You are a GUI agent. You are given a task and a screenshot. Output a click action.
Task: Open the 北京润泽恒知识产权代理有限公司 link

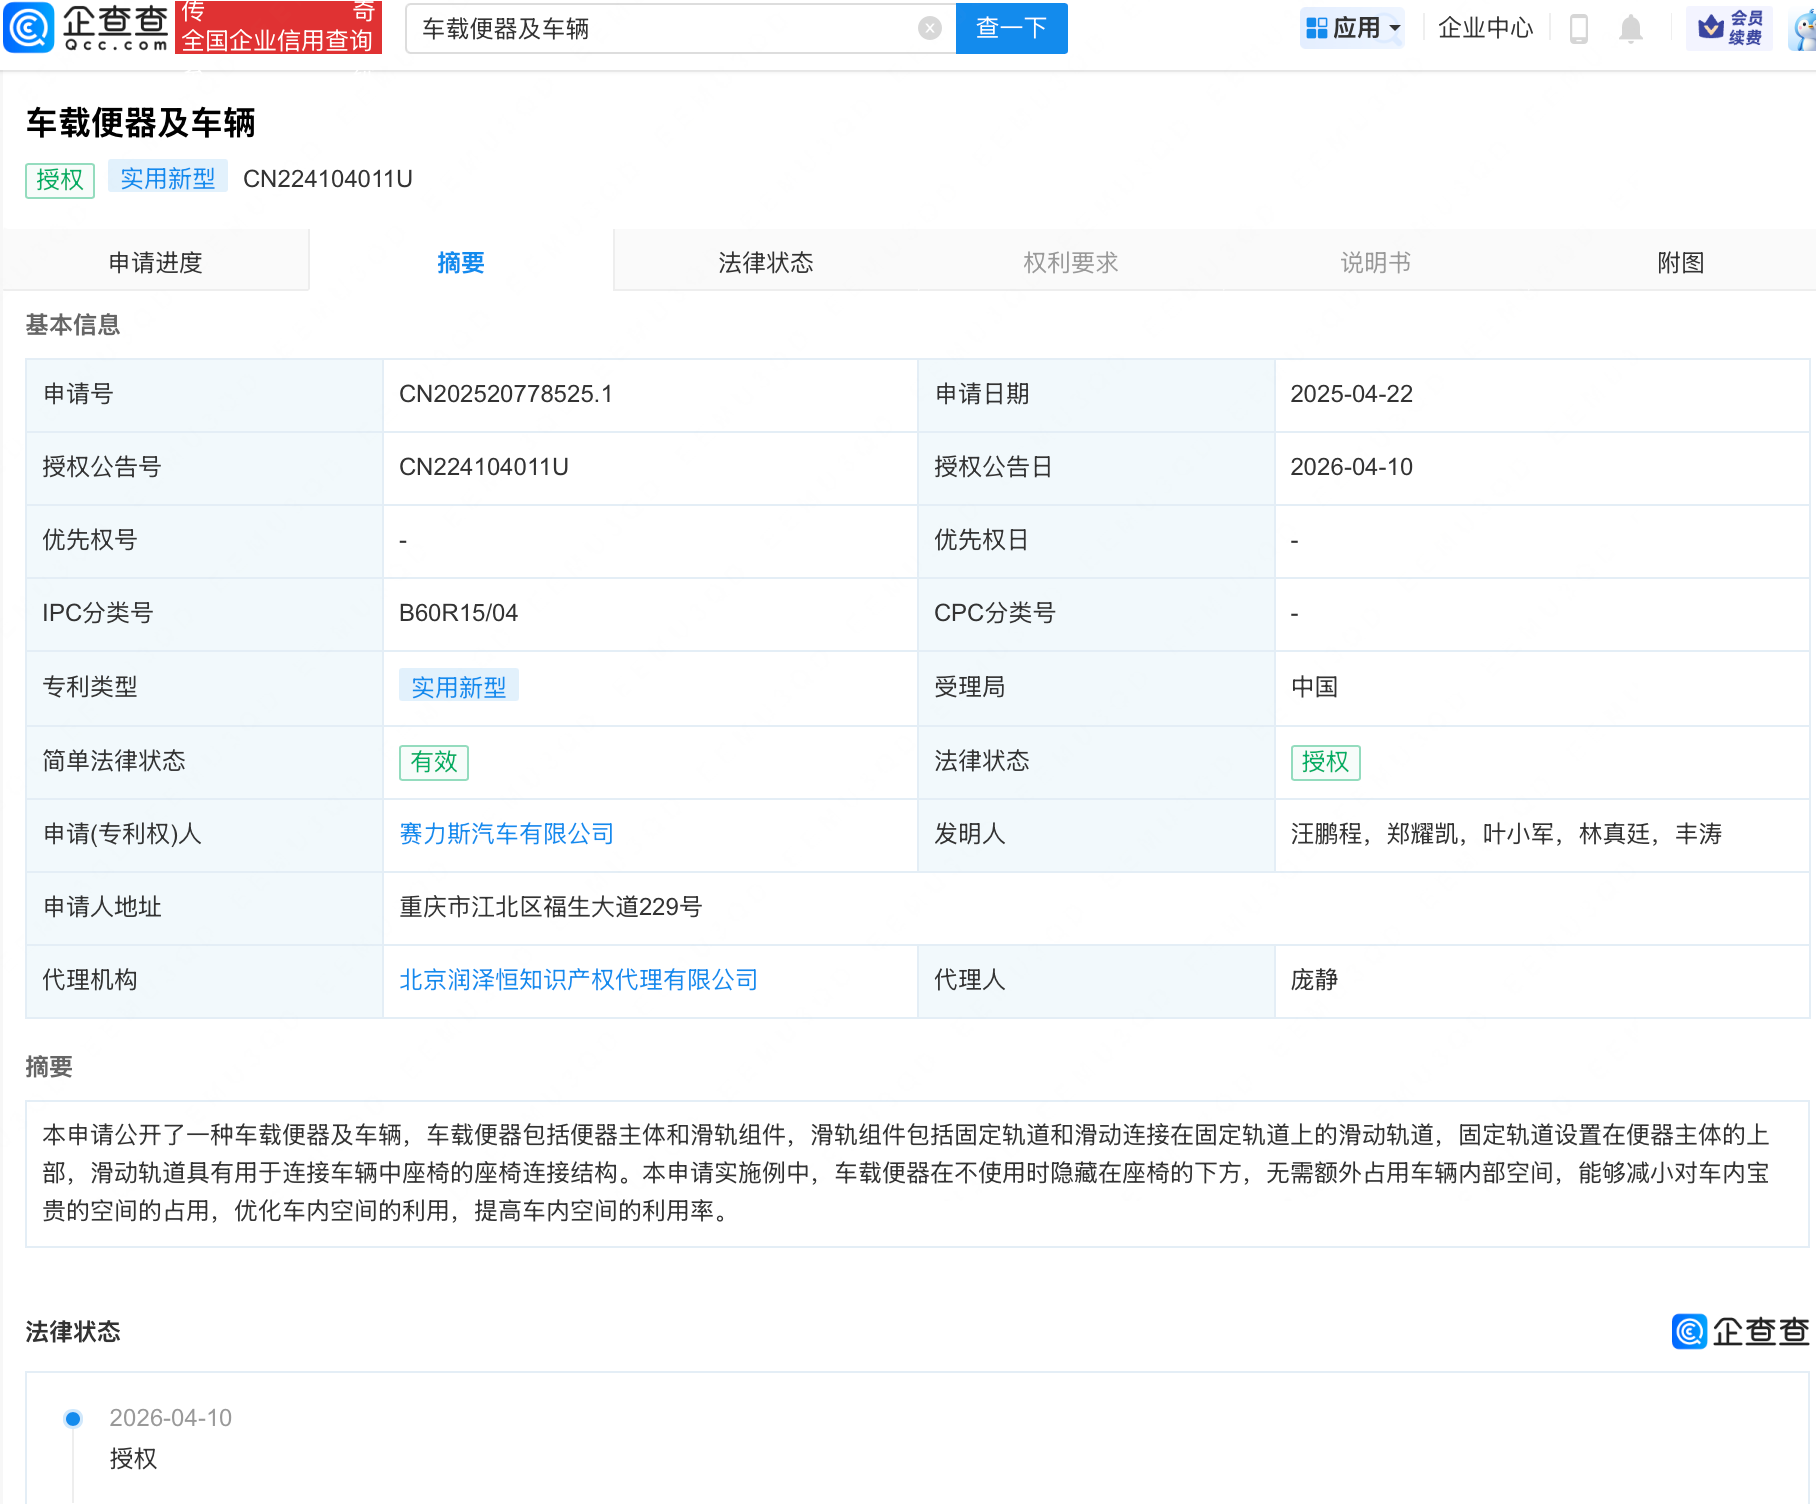(578, 980)
